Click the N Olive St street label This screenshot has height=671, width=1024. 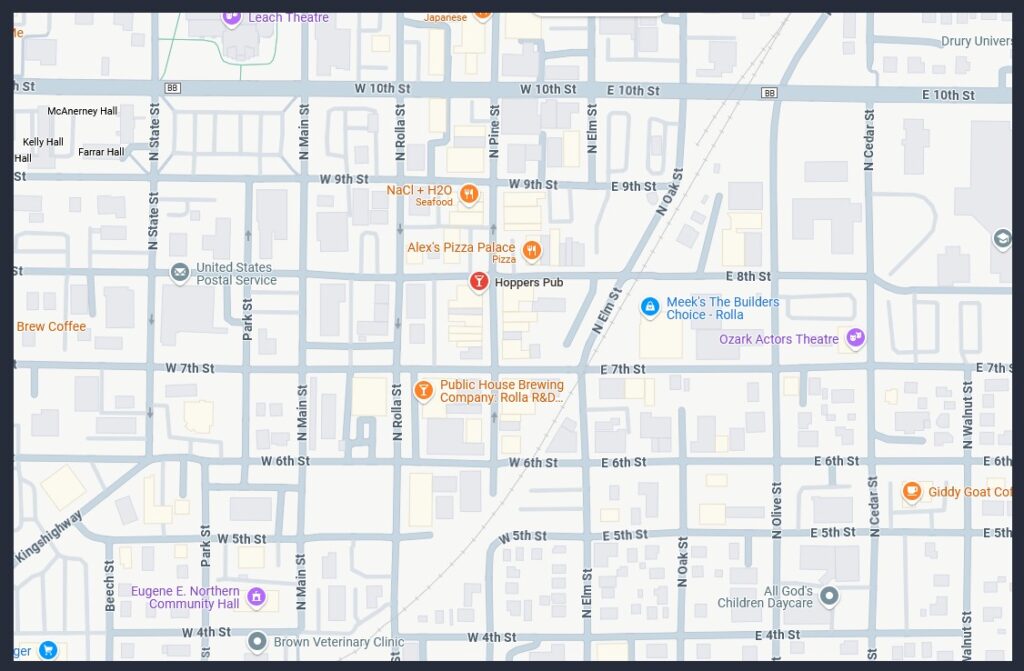coord(776,510)
